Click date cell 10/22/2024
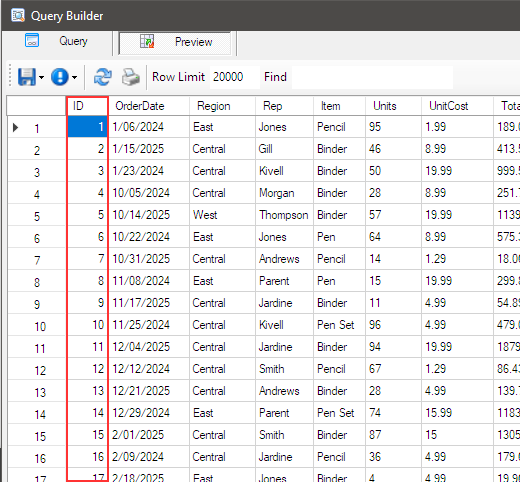The width and height of the screenshot is (520, 482). tap(149, 237)
